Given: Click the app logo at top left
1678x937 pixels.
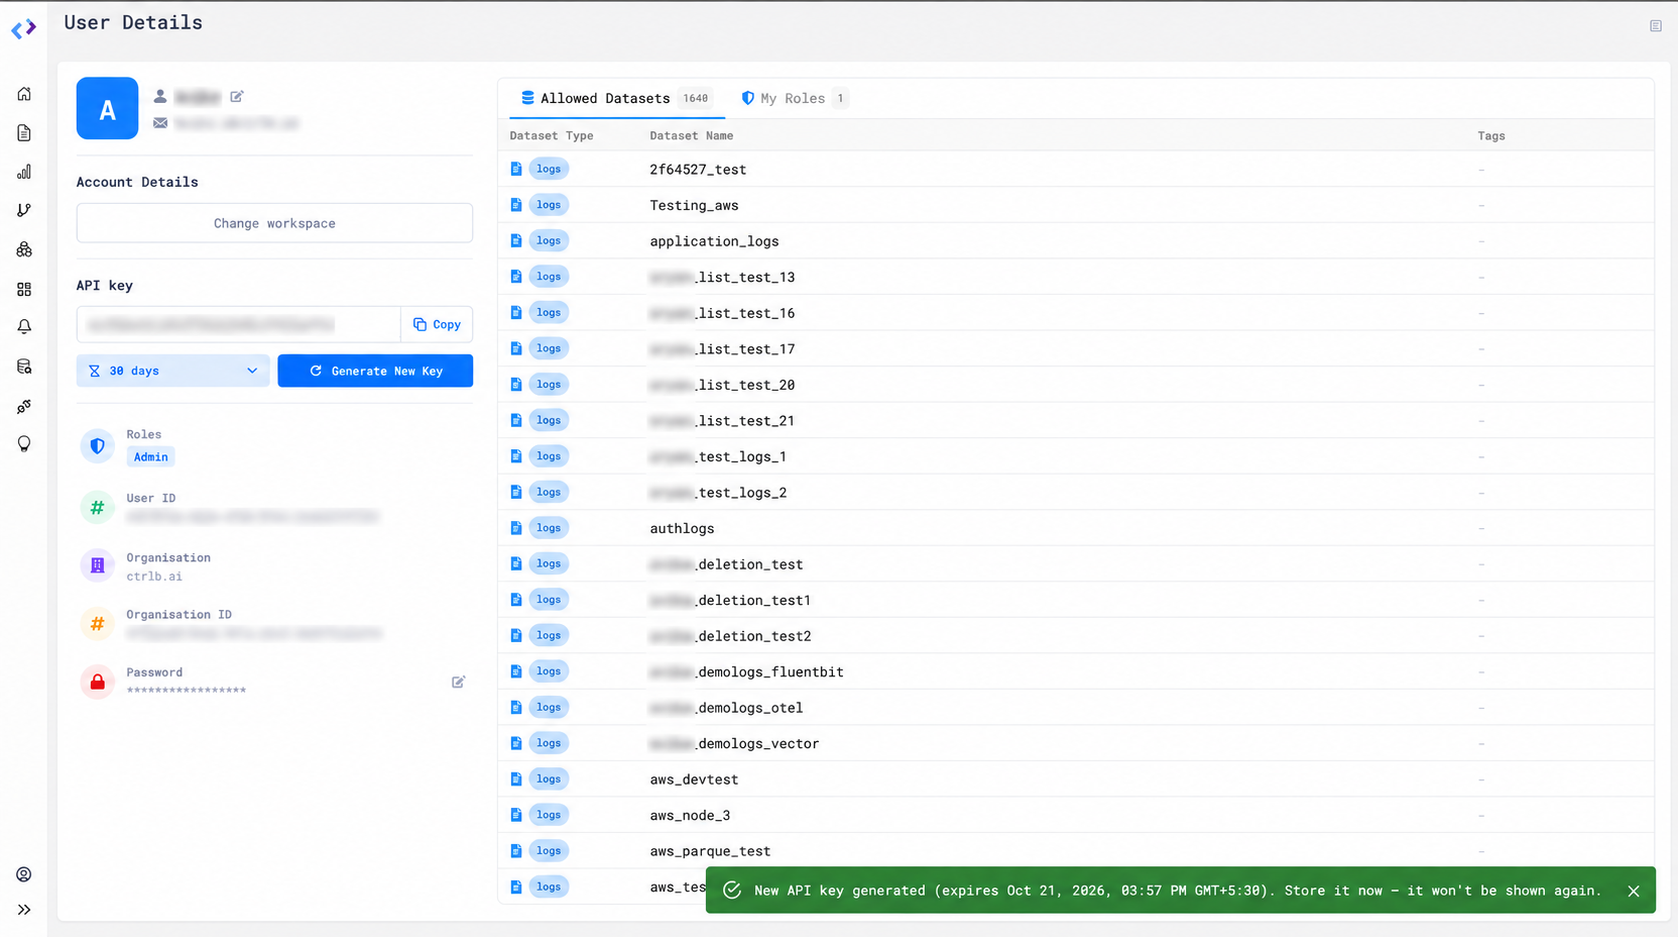Looking at the screenshot, I should point(24,29).
